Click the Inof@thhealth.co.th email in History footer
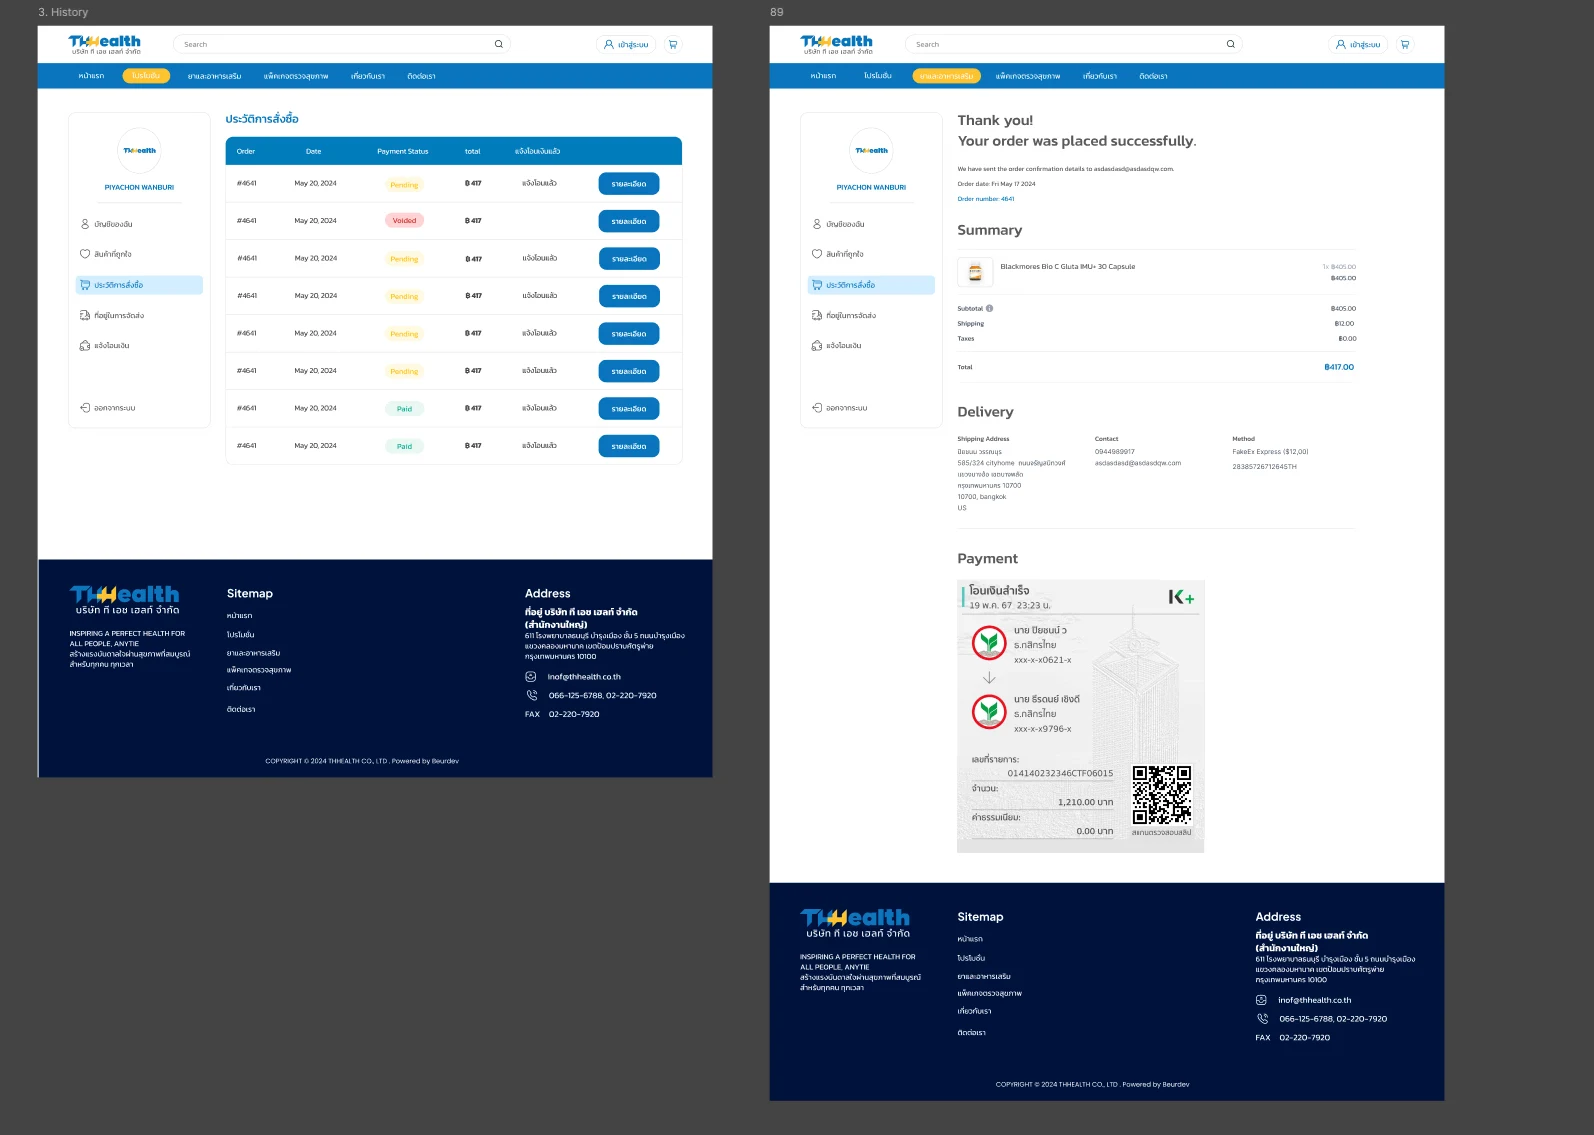The width and height of the screenshot is (1594, 1135). [x=584, y=677]
